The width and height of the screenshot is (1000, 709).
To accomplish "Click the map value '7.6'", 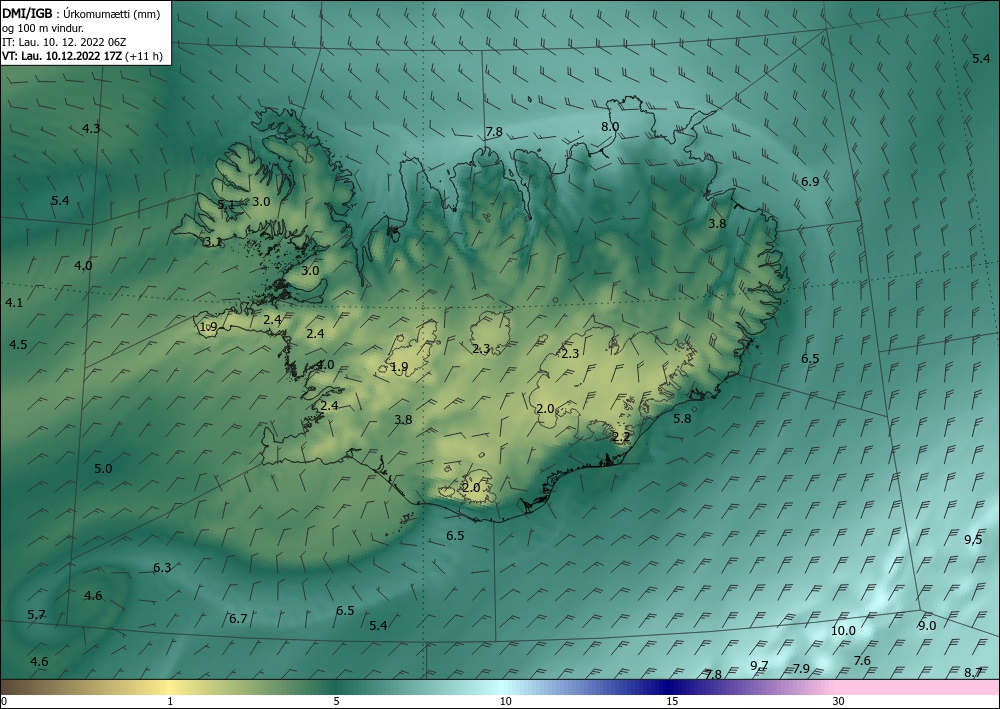I will (862, 661).
